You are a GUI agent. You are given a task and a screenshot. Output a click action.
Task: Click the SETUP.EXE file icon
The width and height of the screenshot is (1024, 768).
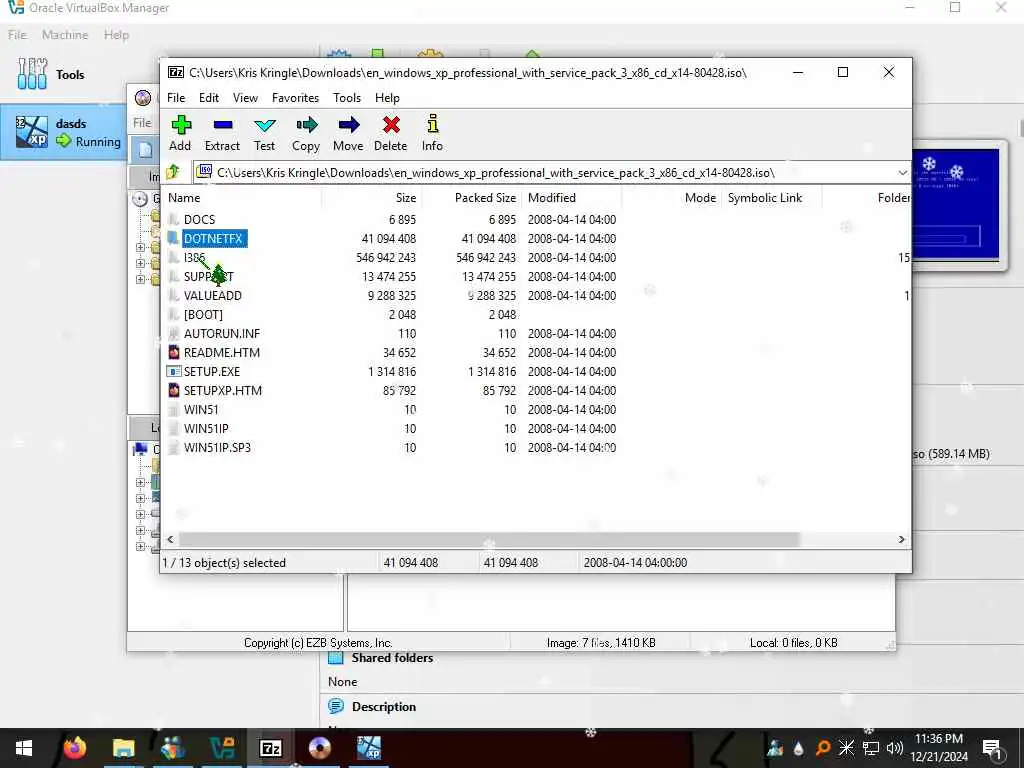(174, 372)
